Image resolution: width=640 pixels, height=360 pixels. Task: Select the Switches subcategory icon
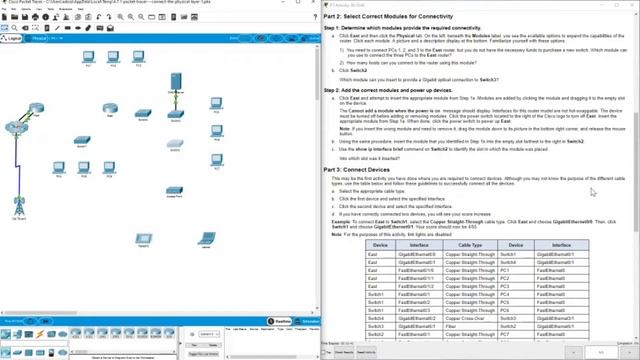17,353
